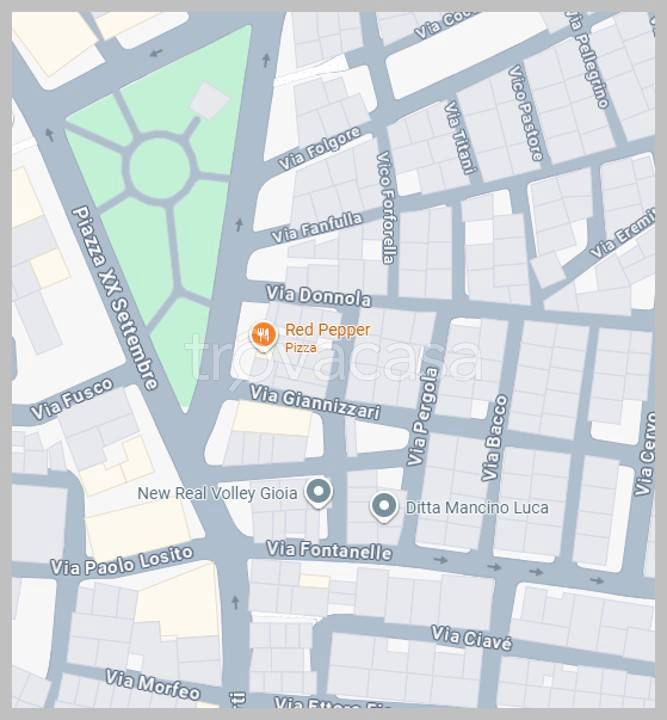
Task: Click the New Real Volley Gioia label
Action: coord(217,494)
